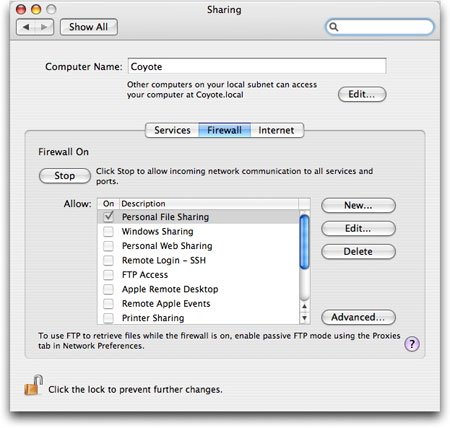
Task: Select the Windows Sharing row label
Action: tap(158, 231)
